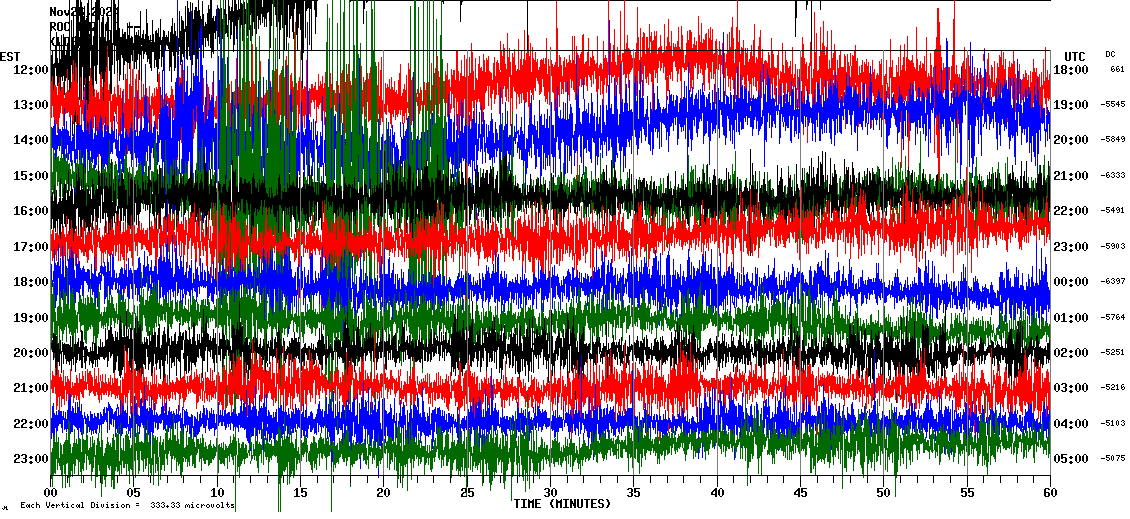Screen dimensions: 1130x519
Task: Click the 15 minute axis tick label
Action: tap(301, 493)
